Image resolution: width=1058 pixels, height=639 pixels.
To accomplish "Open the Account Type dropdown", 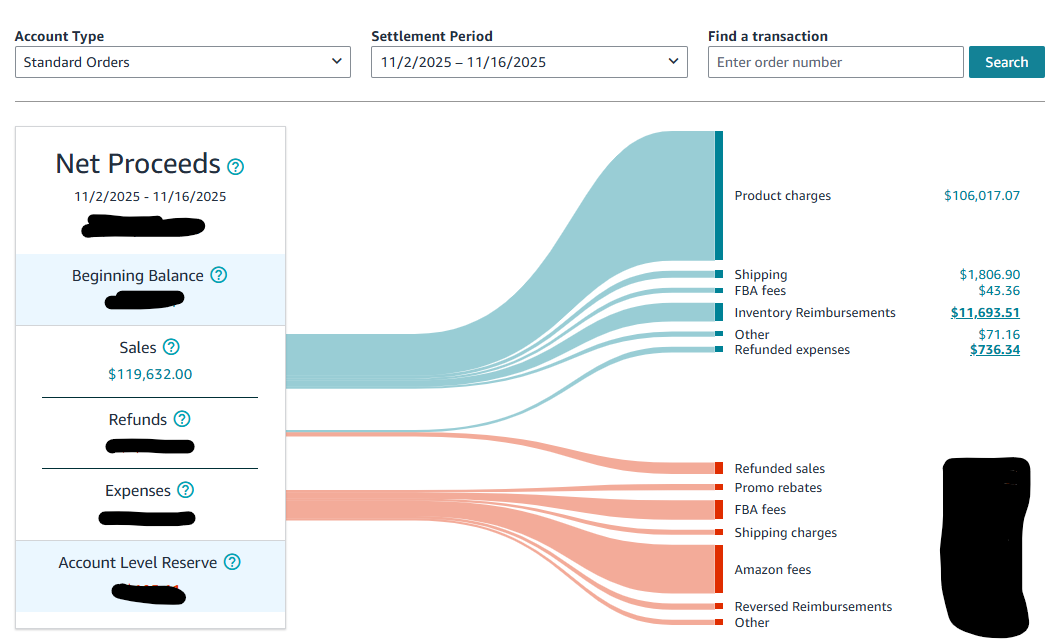I will point(183,62).
